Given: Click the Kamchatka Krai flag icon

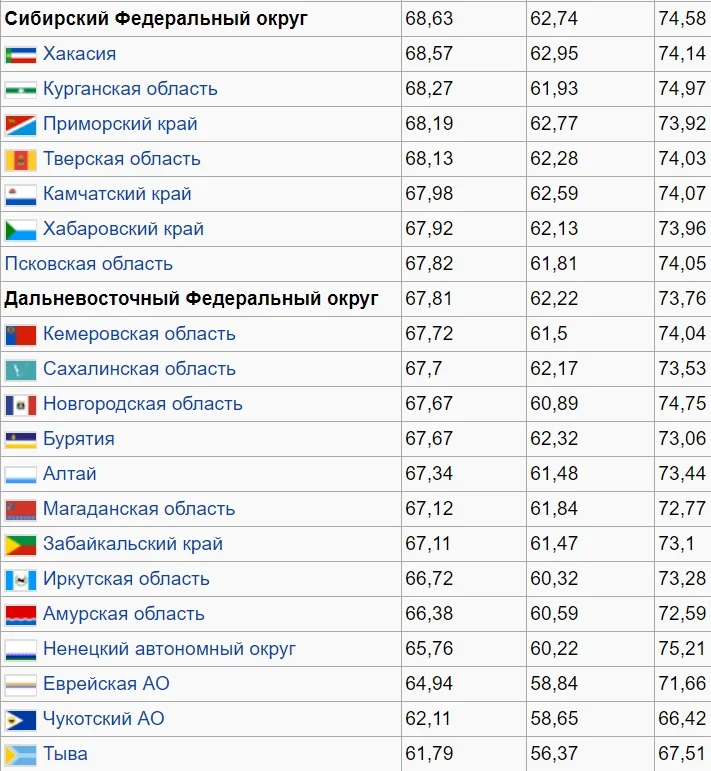Looking at the screenshot, I should coord(21,195).
